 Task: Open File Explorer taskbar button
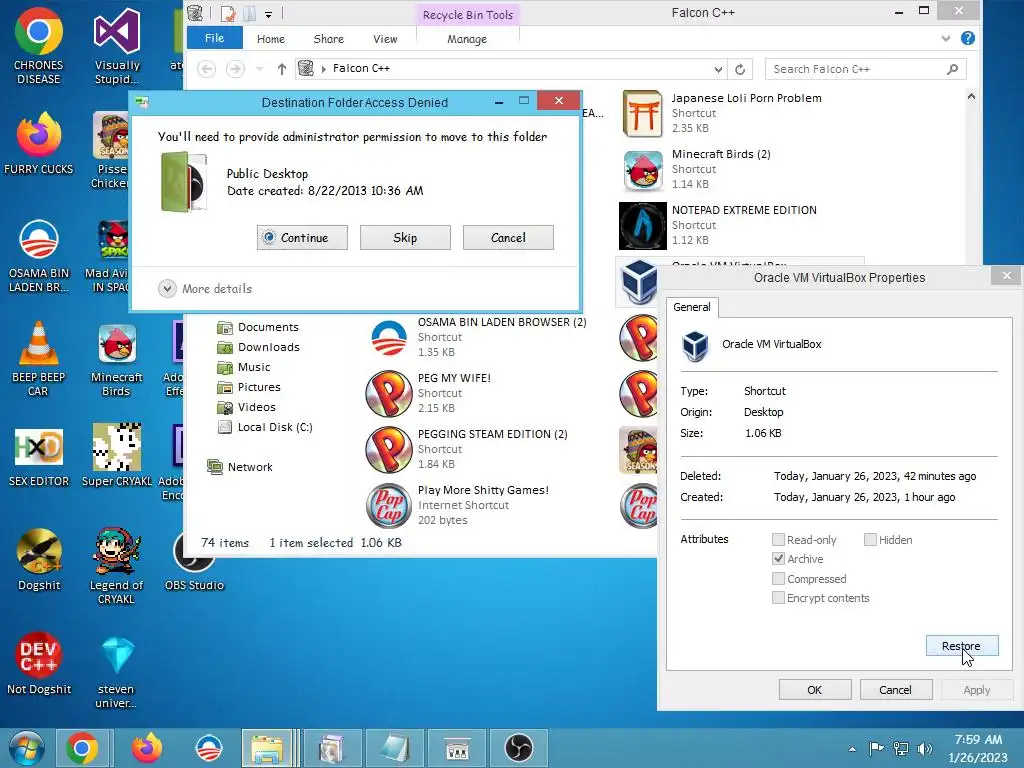tap(268, 748)
